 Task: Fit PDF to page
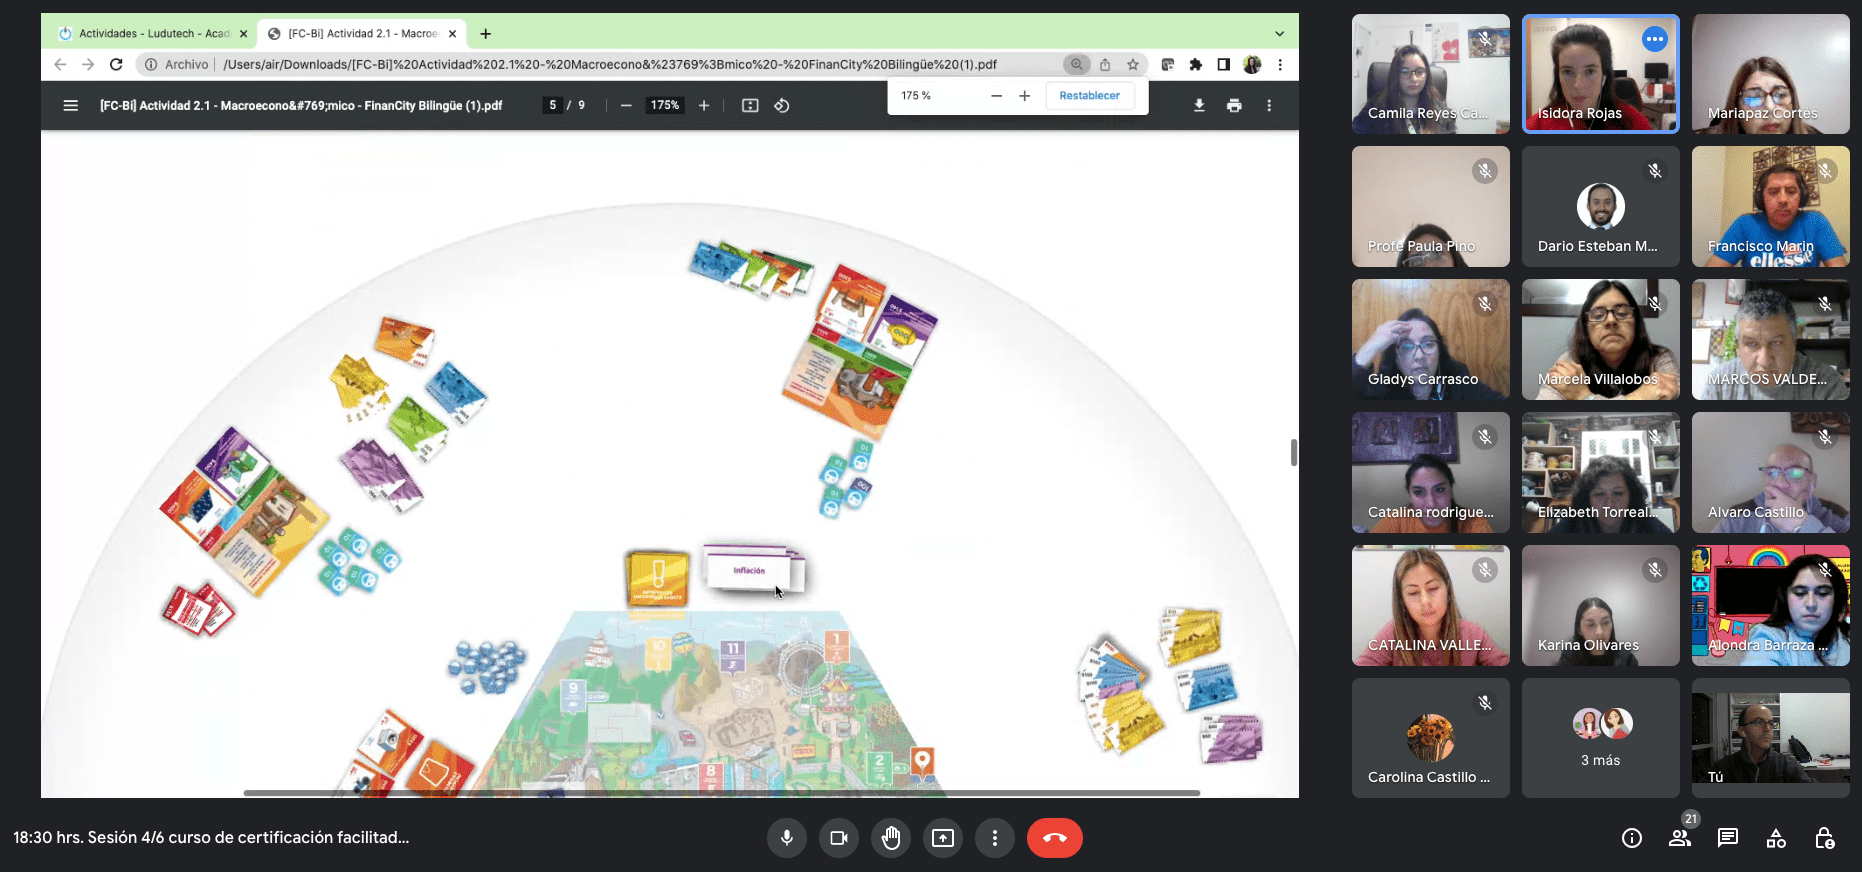click(x=750, y=105)
